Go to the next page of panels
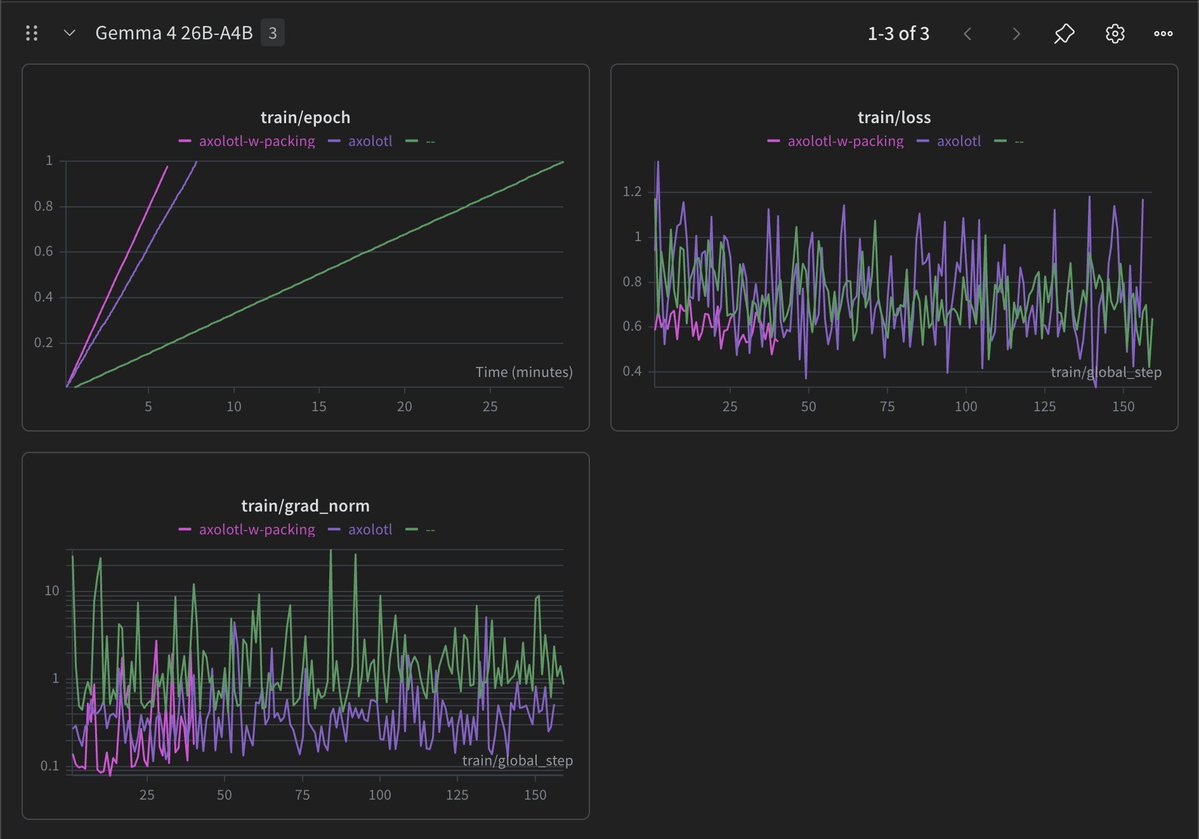 coord(1016,33)
